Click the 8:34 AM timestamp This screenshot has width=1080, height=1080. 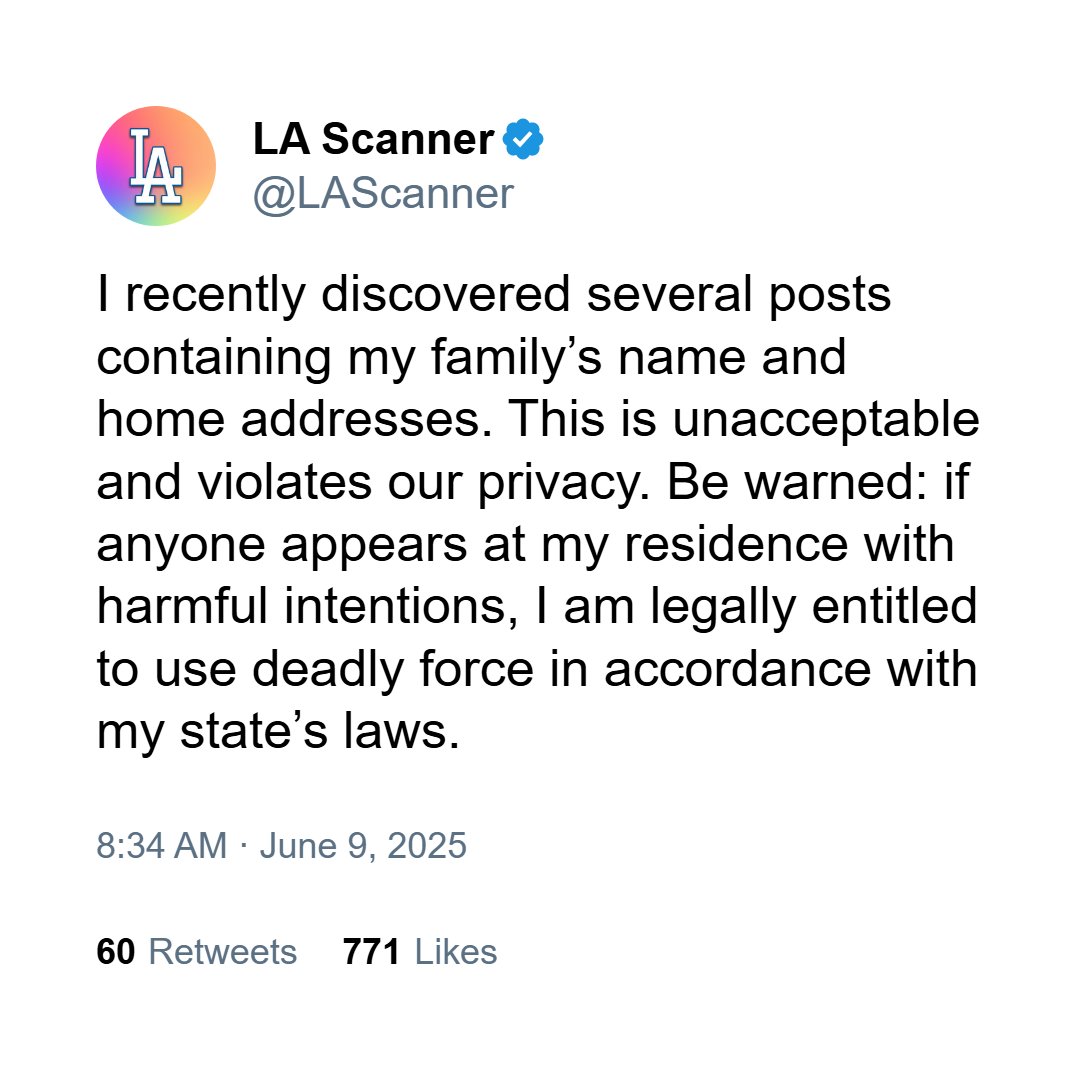pyautogui.click(x=162, y=845)
